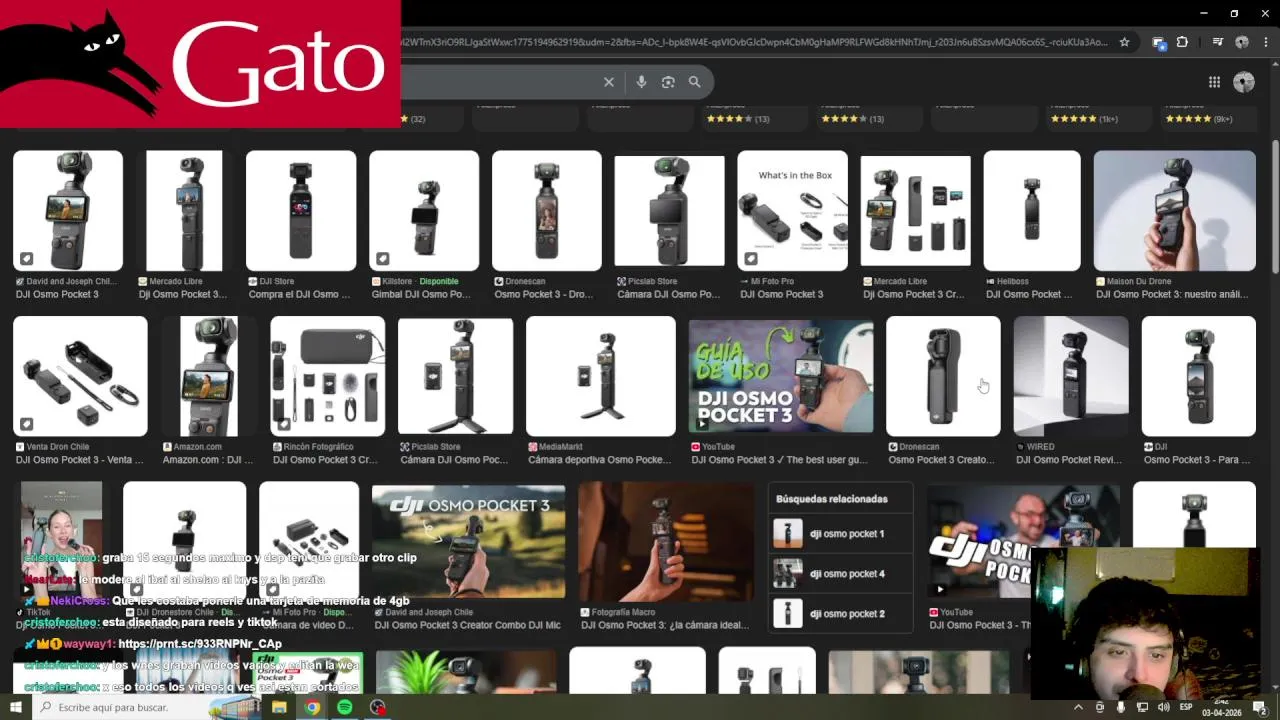
Task: Open Killstore Gimbal DJI Osmo thumbnail
Action: pyautogui.click(x=424, y=211)
